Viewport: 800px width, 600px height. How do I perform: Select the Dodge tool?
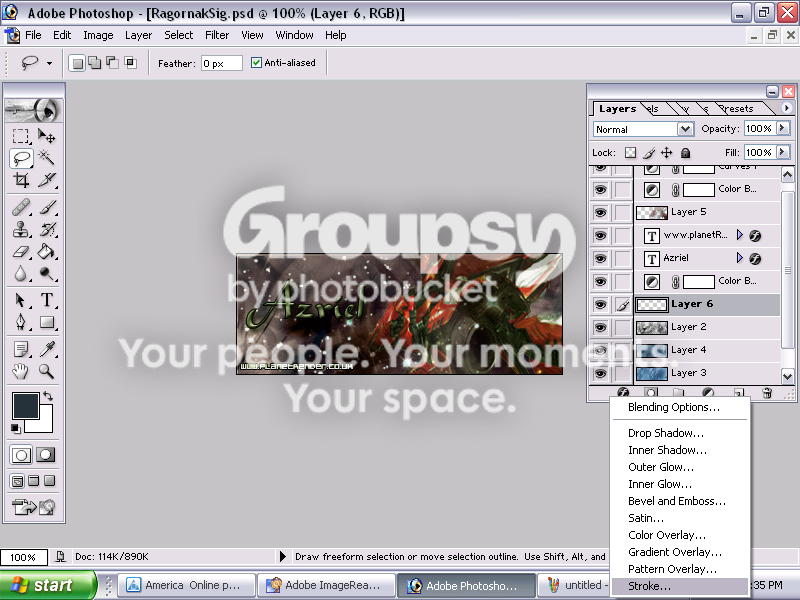(x=46, y=274)
